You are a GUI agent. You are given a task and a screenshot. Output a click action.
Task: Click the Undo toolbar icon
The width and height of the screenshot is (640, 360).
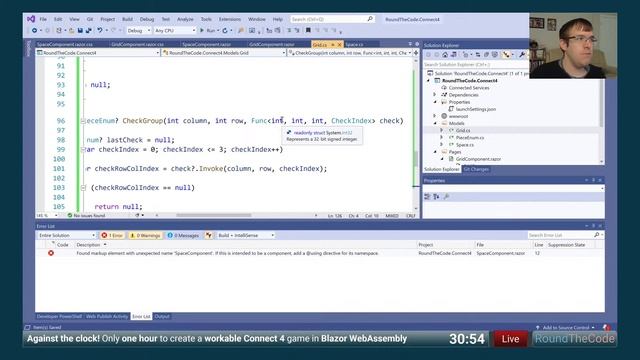[100, 31]
